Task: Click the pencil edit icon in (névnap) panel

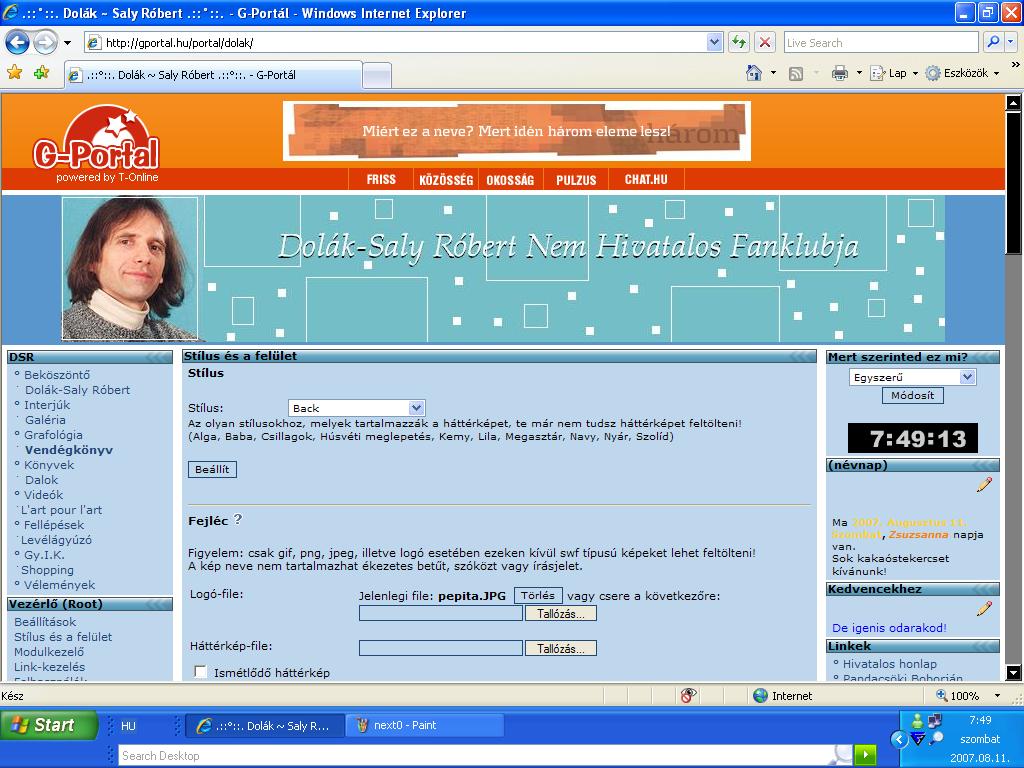Action: pos(984,485)
